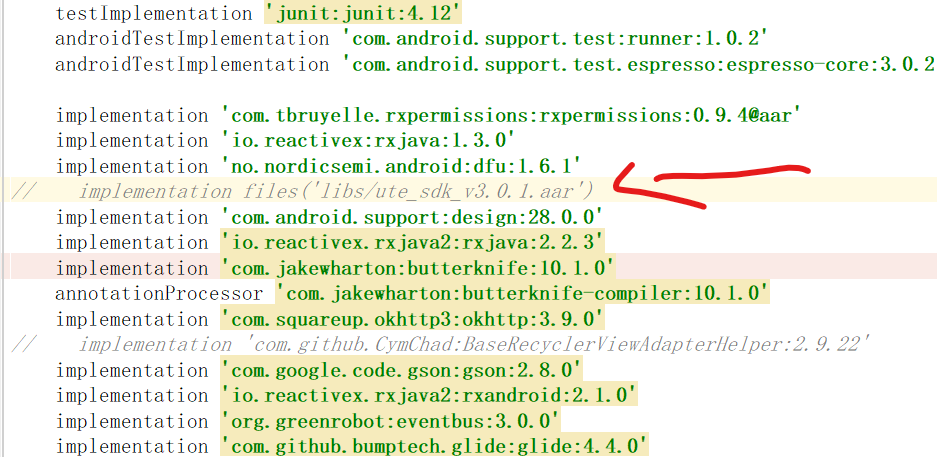Image resolution: width=937 pixels, height=457 pixels.
Task: Click the espresso-core:3.0.2 dependency string
Action: [x=638, y=65]
